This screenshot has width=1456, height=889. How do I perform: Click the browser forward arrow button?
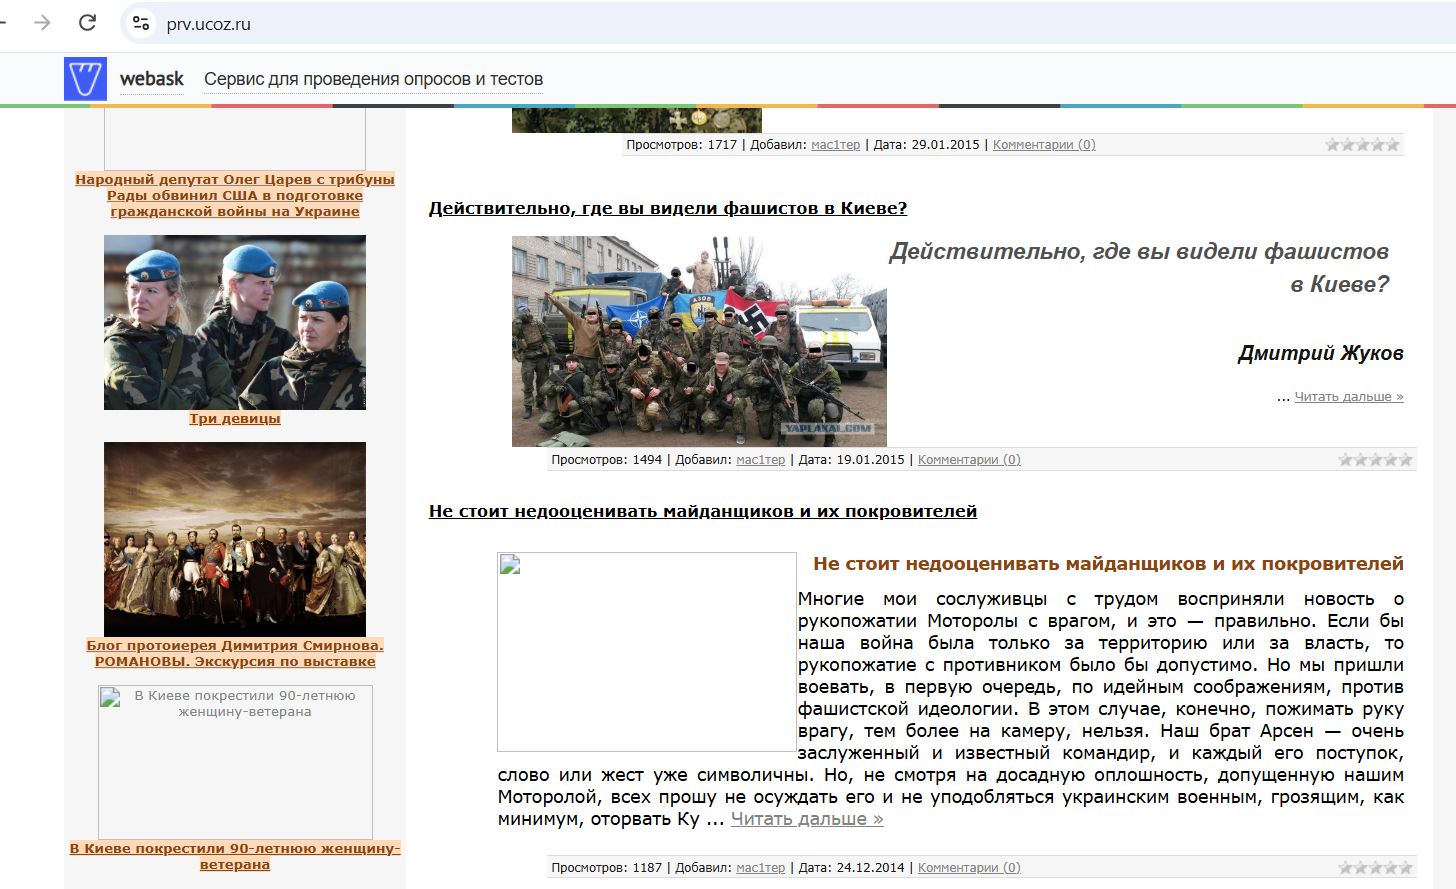[x=42, y=22]
